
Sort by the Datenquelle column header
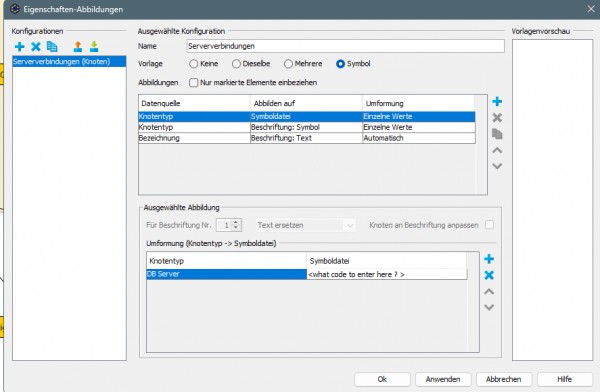click(194, 103)
